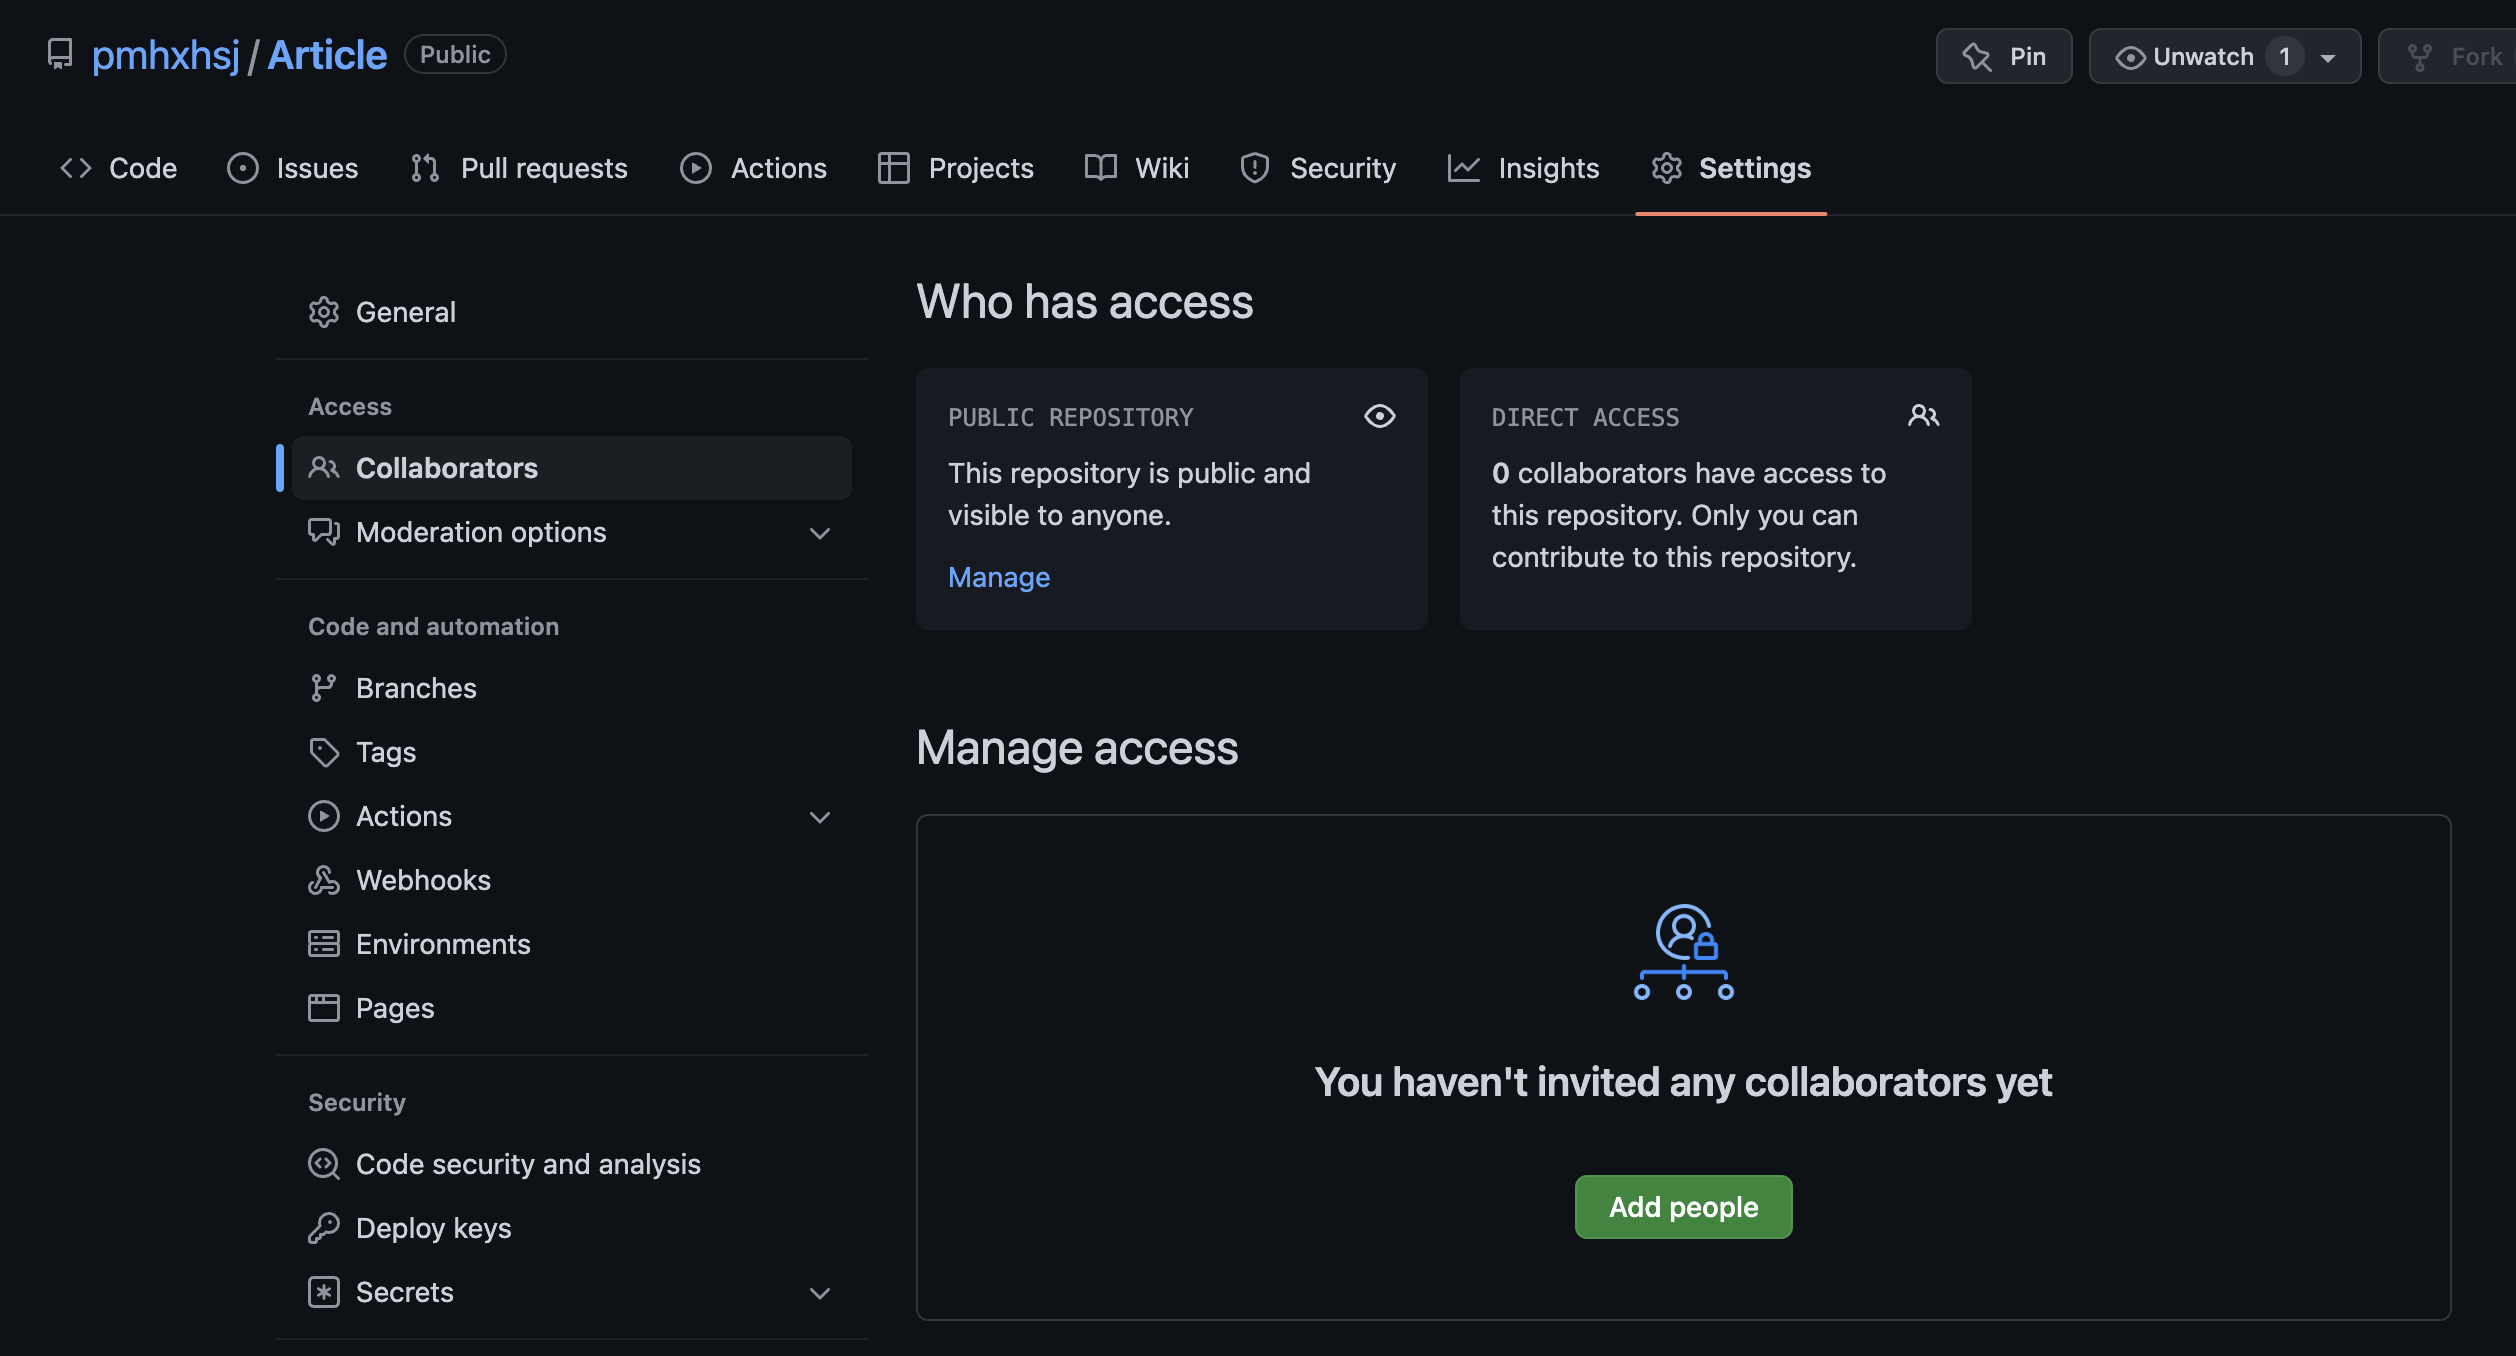Pin this repository with Pin button
The width and height of the screenshot is (2516, 1356).
point(2004,57)
